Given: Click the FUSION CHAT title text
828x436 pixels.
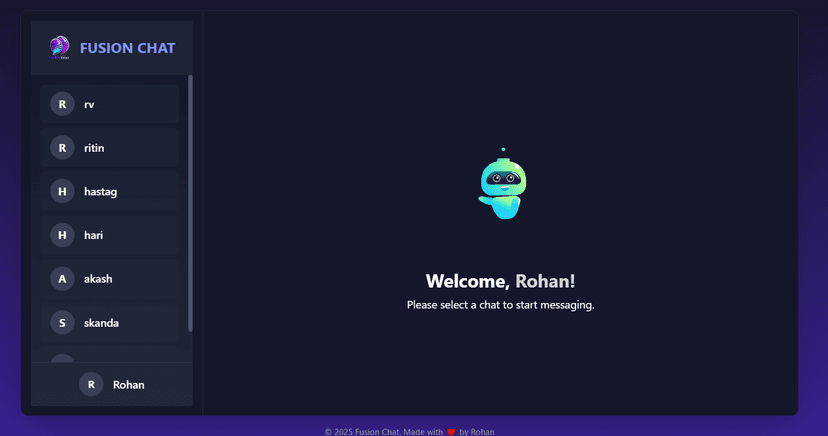Looking at the screenshot, I should pyautogui.click(x=127, y=48).
